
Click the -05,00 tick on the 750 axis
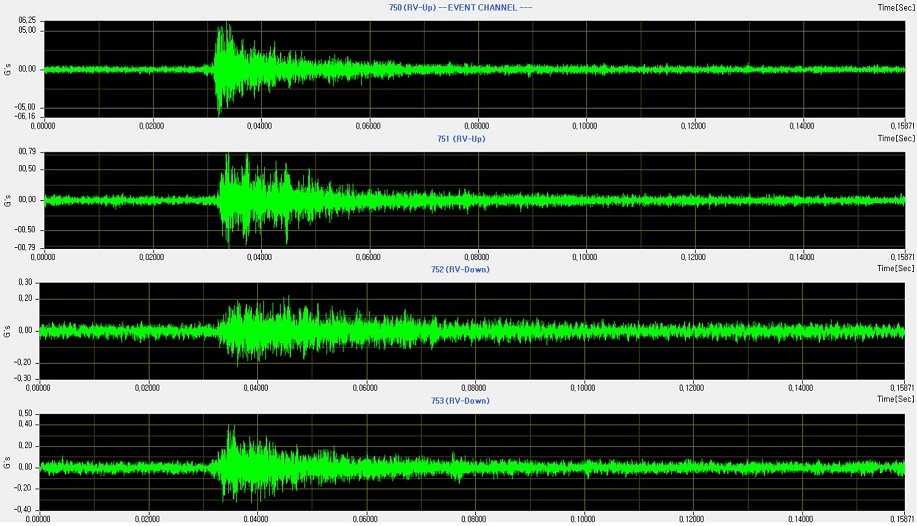pyautogui.click(x=25, y=108)
